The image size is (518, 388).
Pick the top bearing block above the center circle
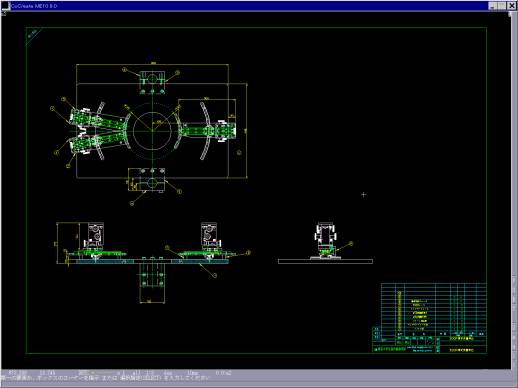(x=152, y=82)
